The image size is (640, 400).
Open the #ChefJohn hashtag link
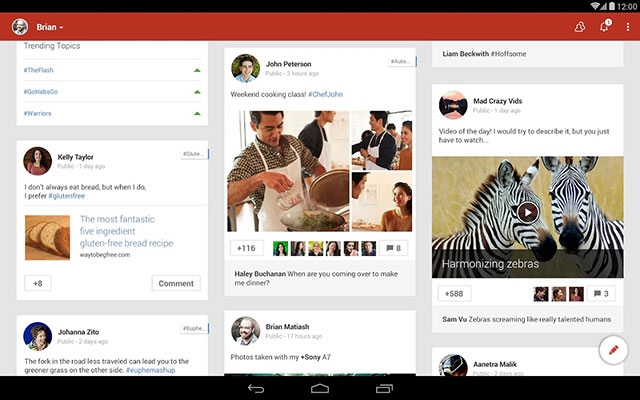326,94
